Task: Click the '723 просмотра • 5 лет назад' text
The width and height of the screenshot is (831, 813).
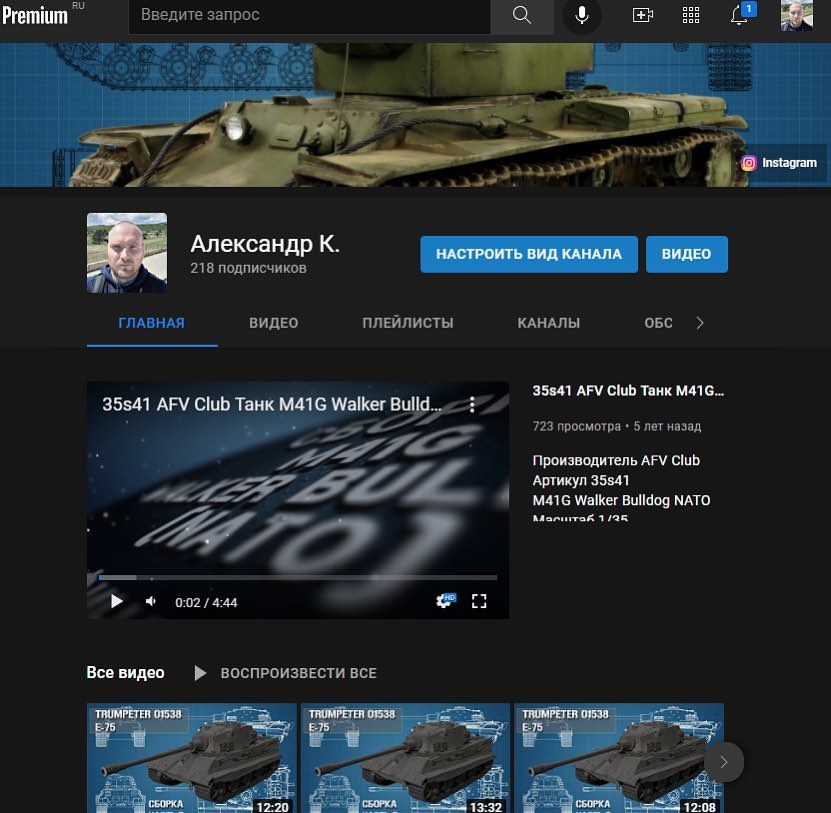Action: coord(617,426)
